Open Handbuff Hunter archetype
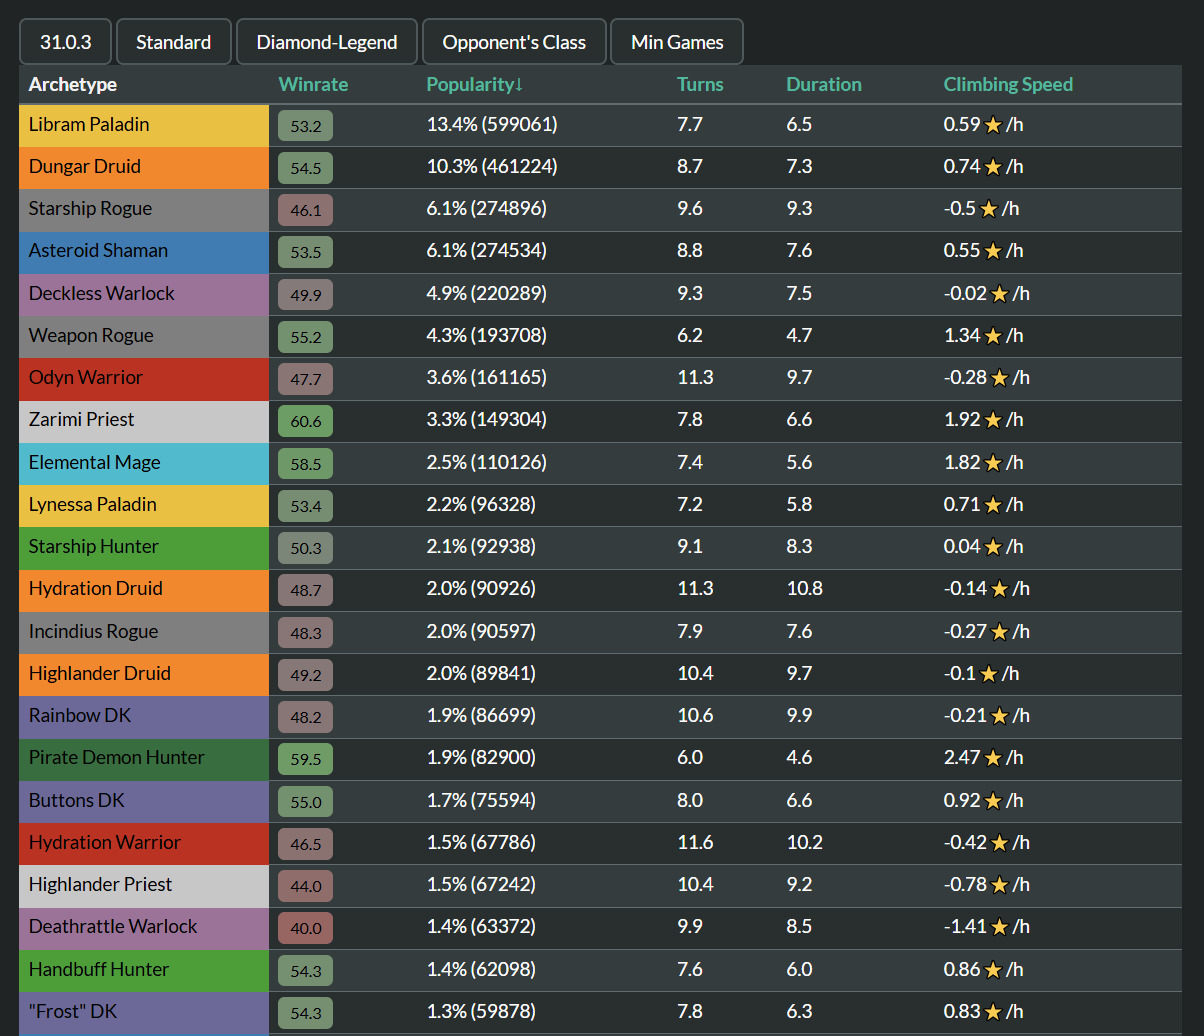Viewport: 1204px width, 1036px height. pos(144,970)
